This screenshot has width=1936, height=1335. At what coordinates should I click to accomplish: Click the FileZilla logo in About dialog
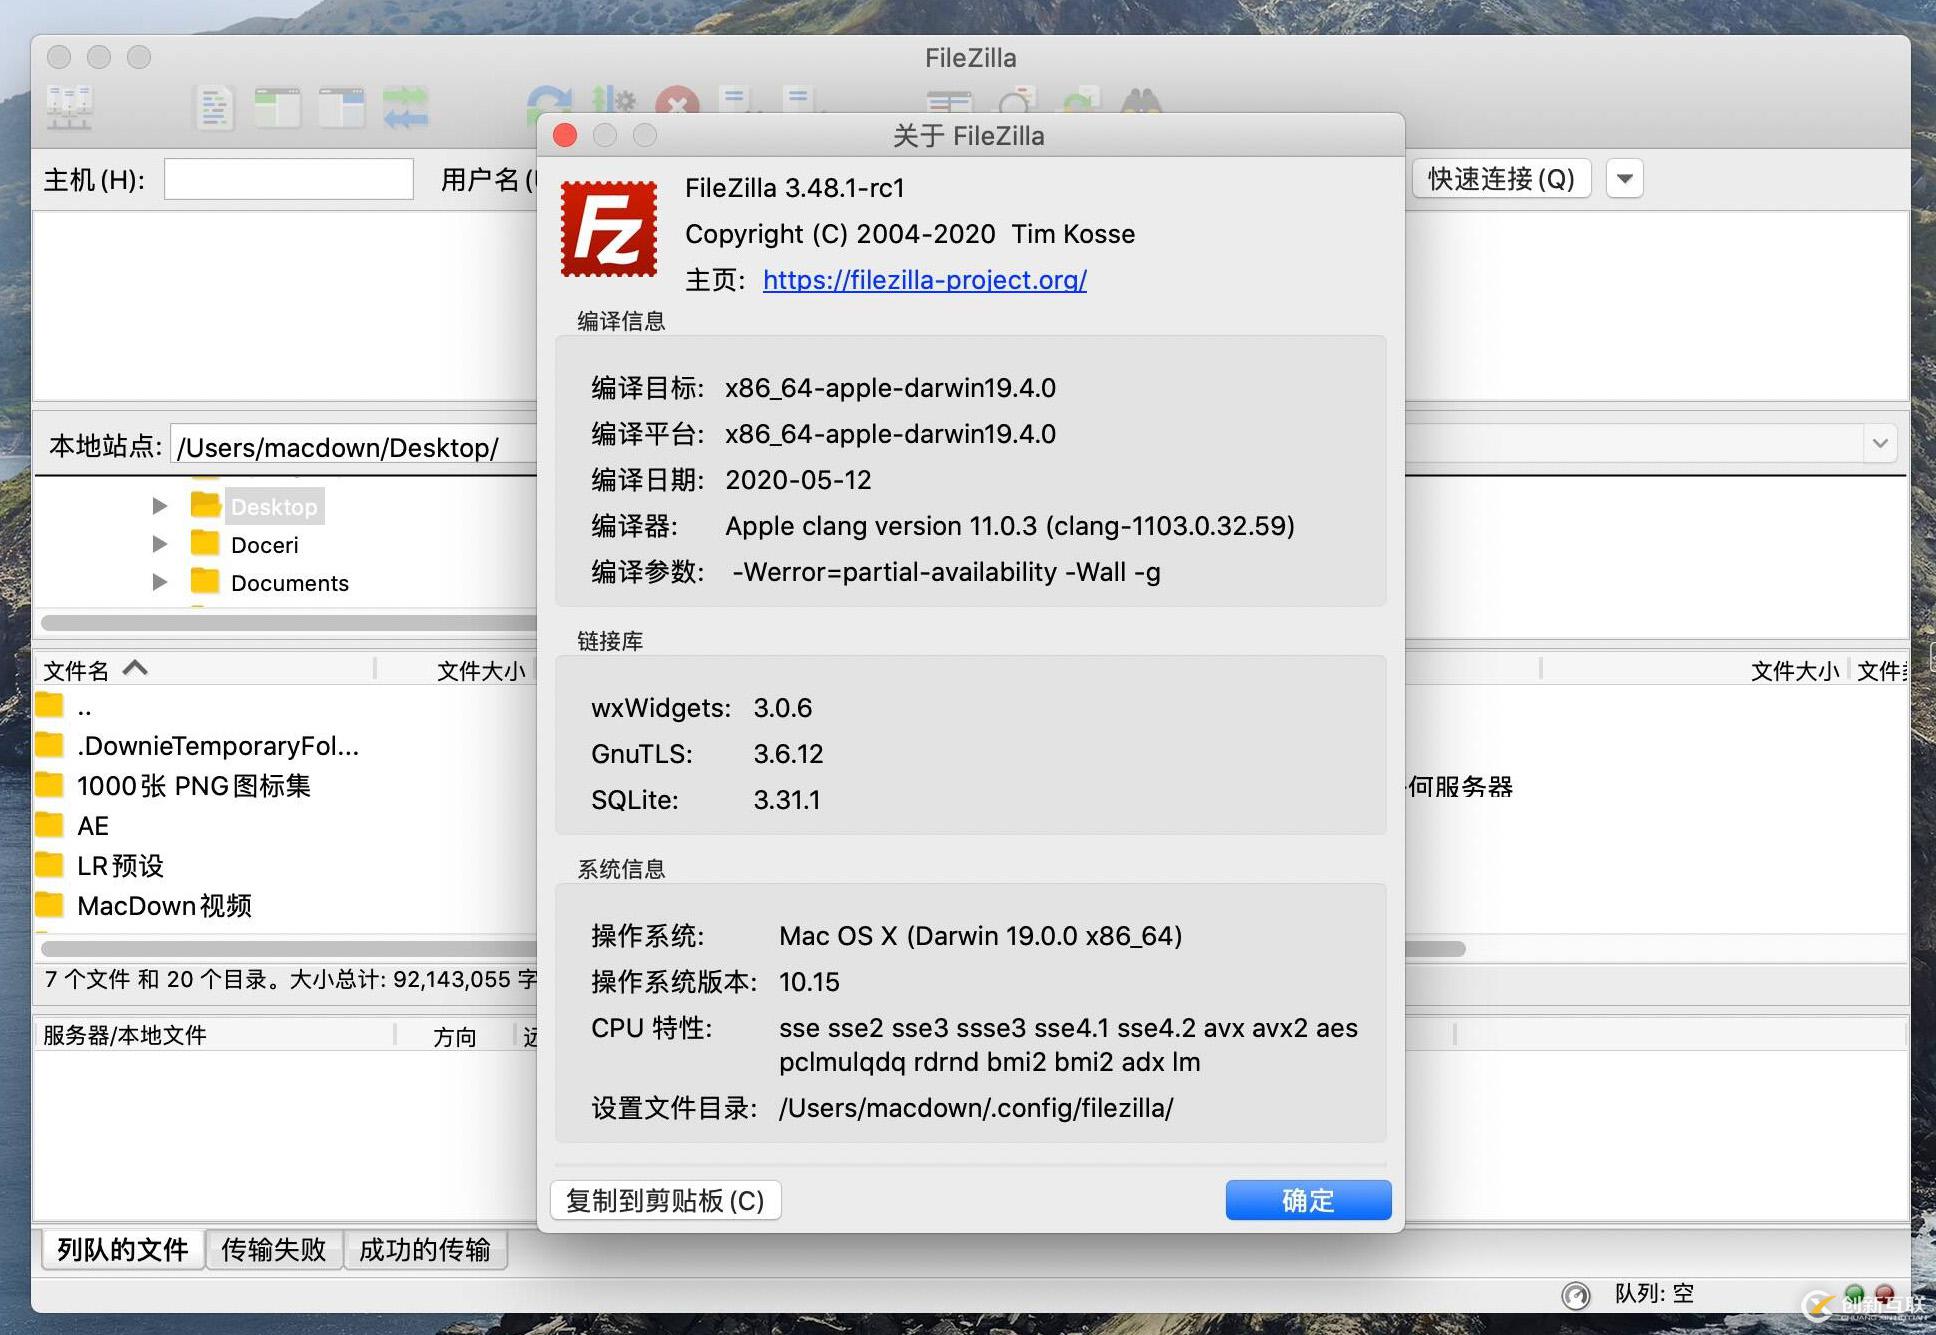(x=609, y=229)
